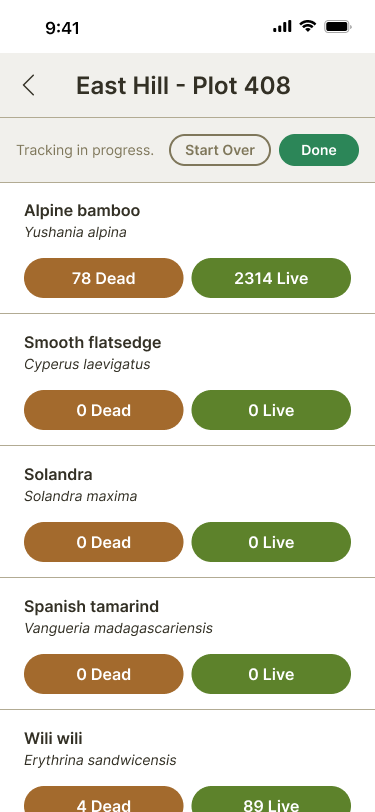375x812 pixels.
Task: Add a dead count for Solandra
Action: [104, 542]
